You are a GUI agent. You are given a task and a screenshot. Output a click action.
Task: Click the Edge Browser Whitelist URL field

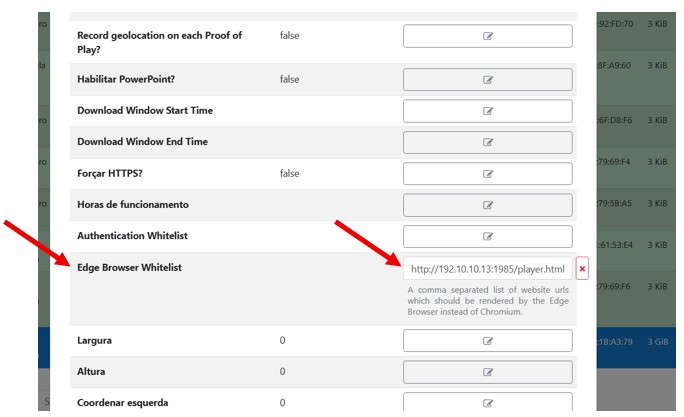point(489,269)
